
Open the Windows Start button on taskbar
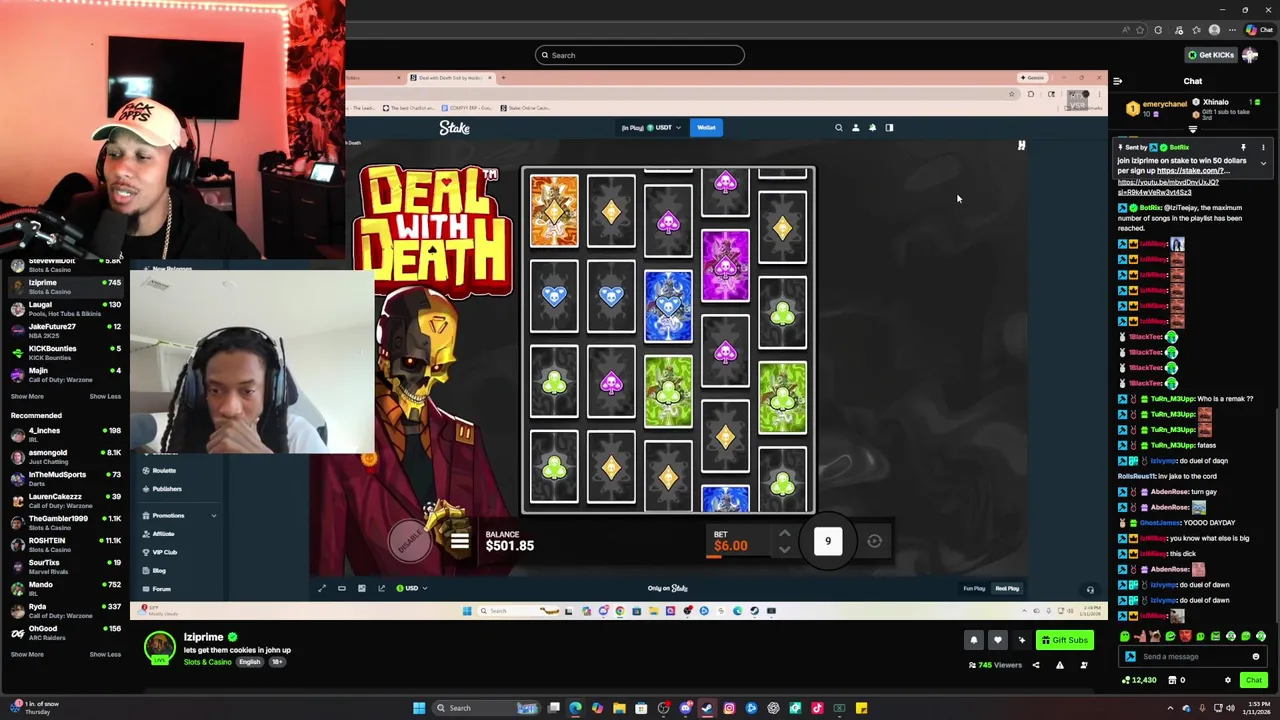point(419,708)
